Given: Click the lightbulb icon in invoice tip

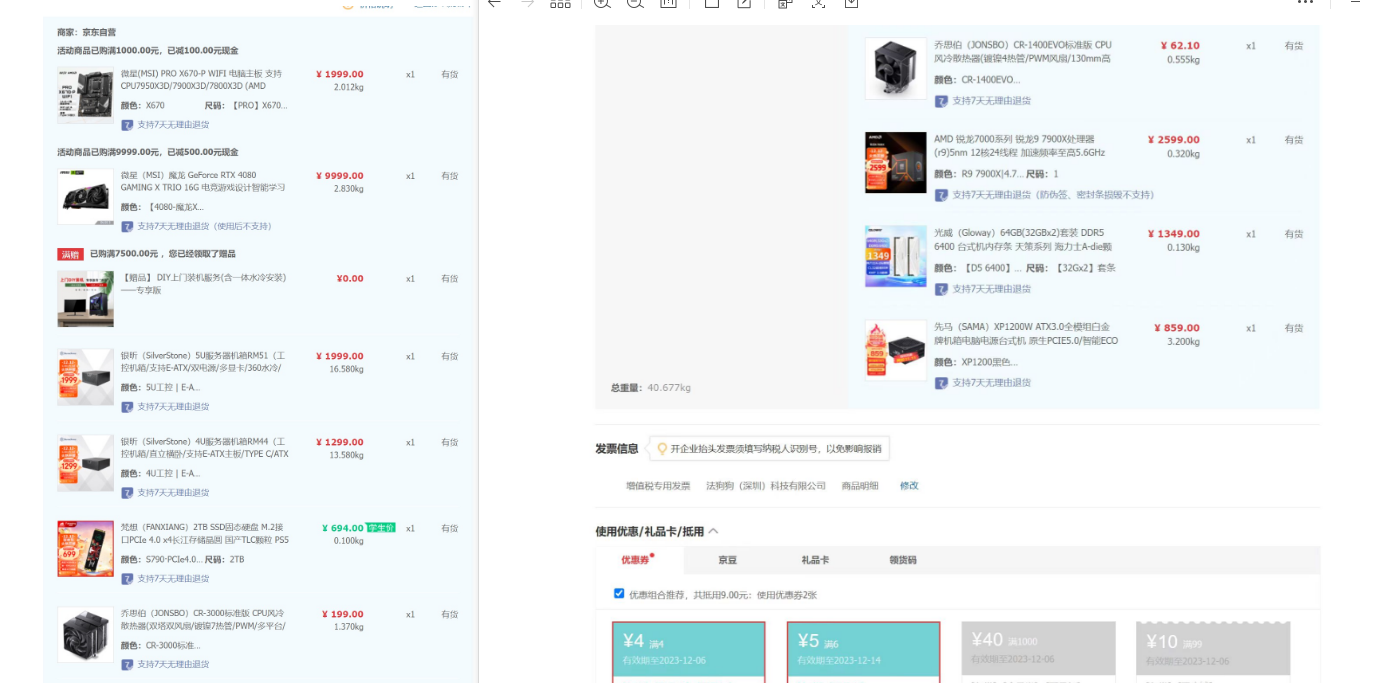Looking at the screenshot, I should (661, 449).
